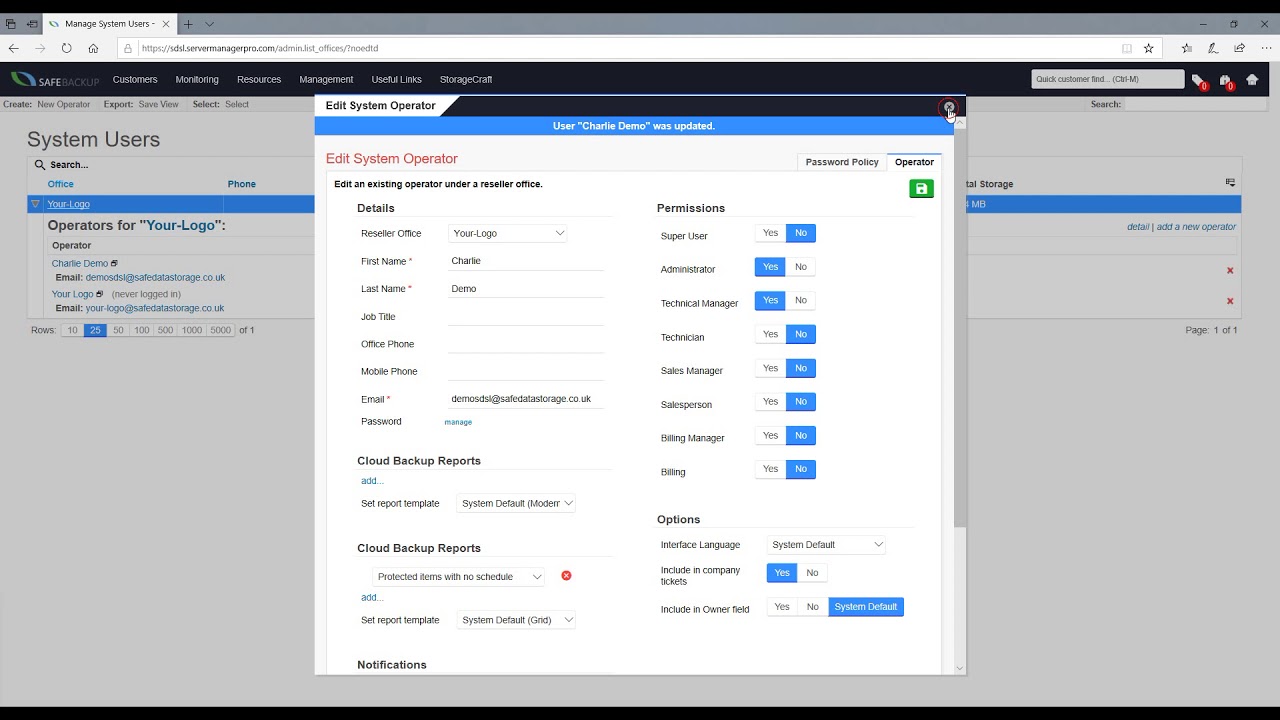Open the Management menu

(x=326, y=79)
